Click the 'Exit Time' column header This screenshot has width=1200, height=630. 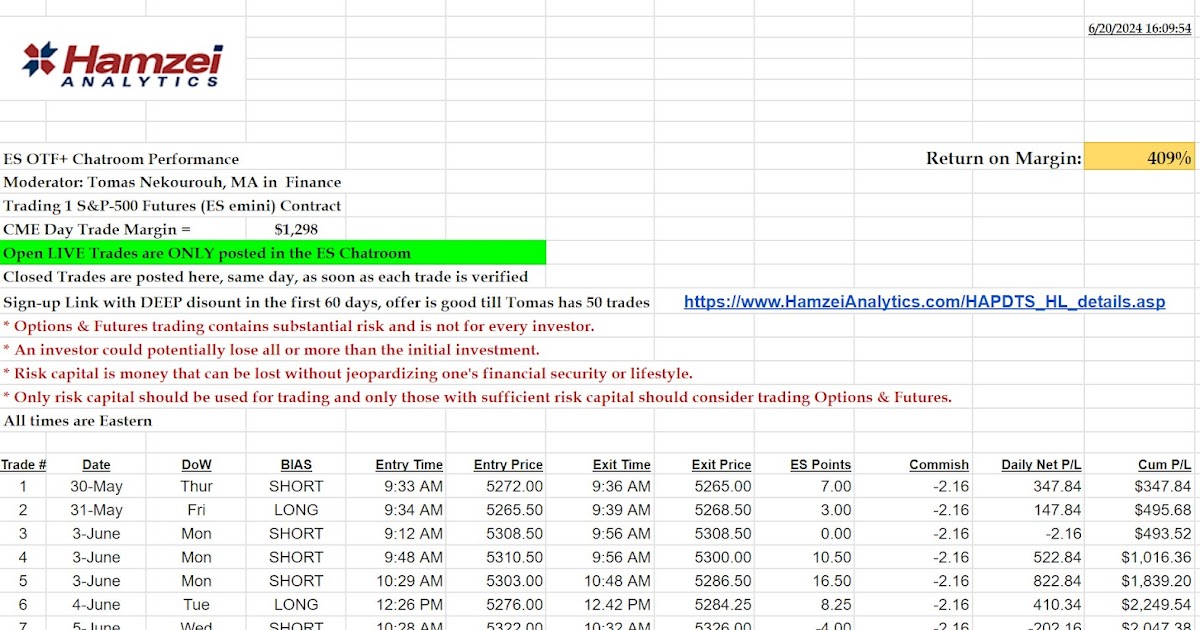tap(621, 465)
